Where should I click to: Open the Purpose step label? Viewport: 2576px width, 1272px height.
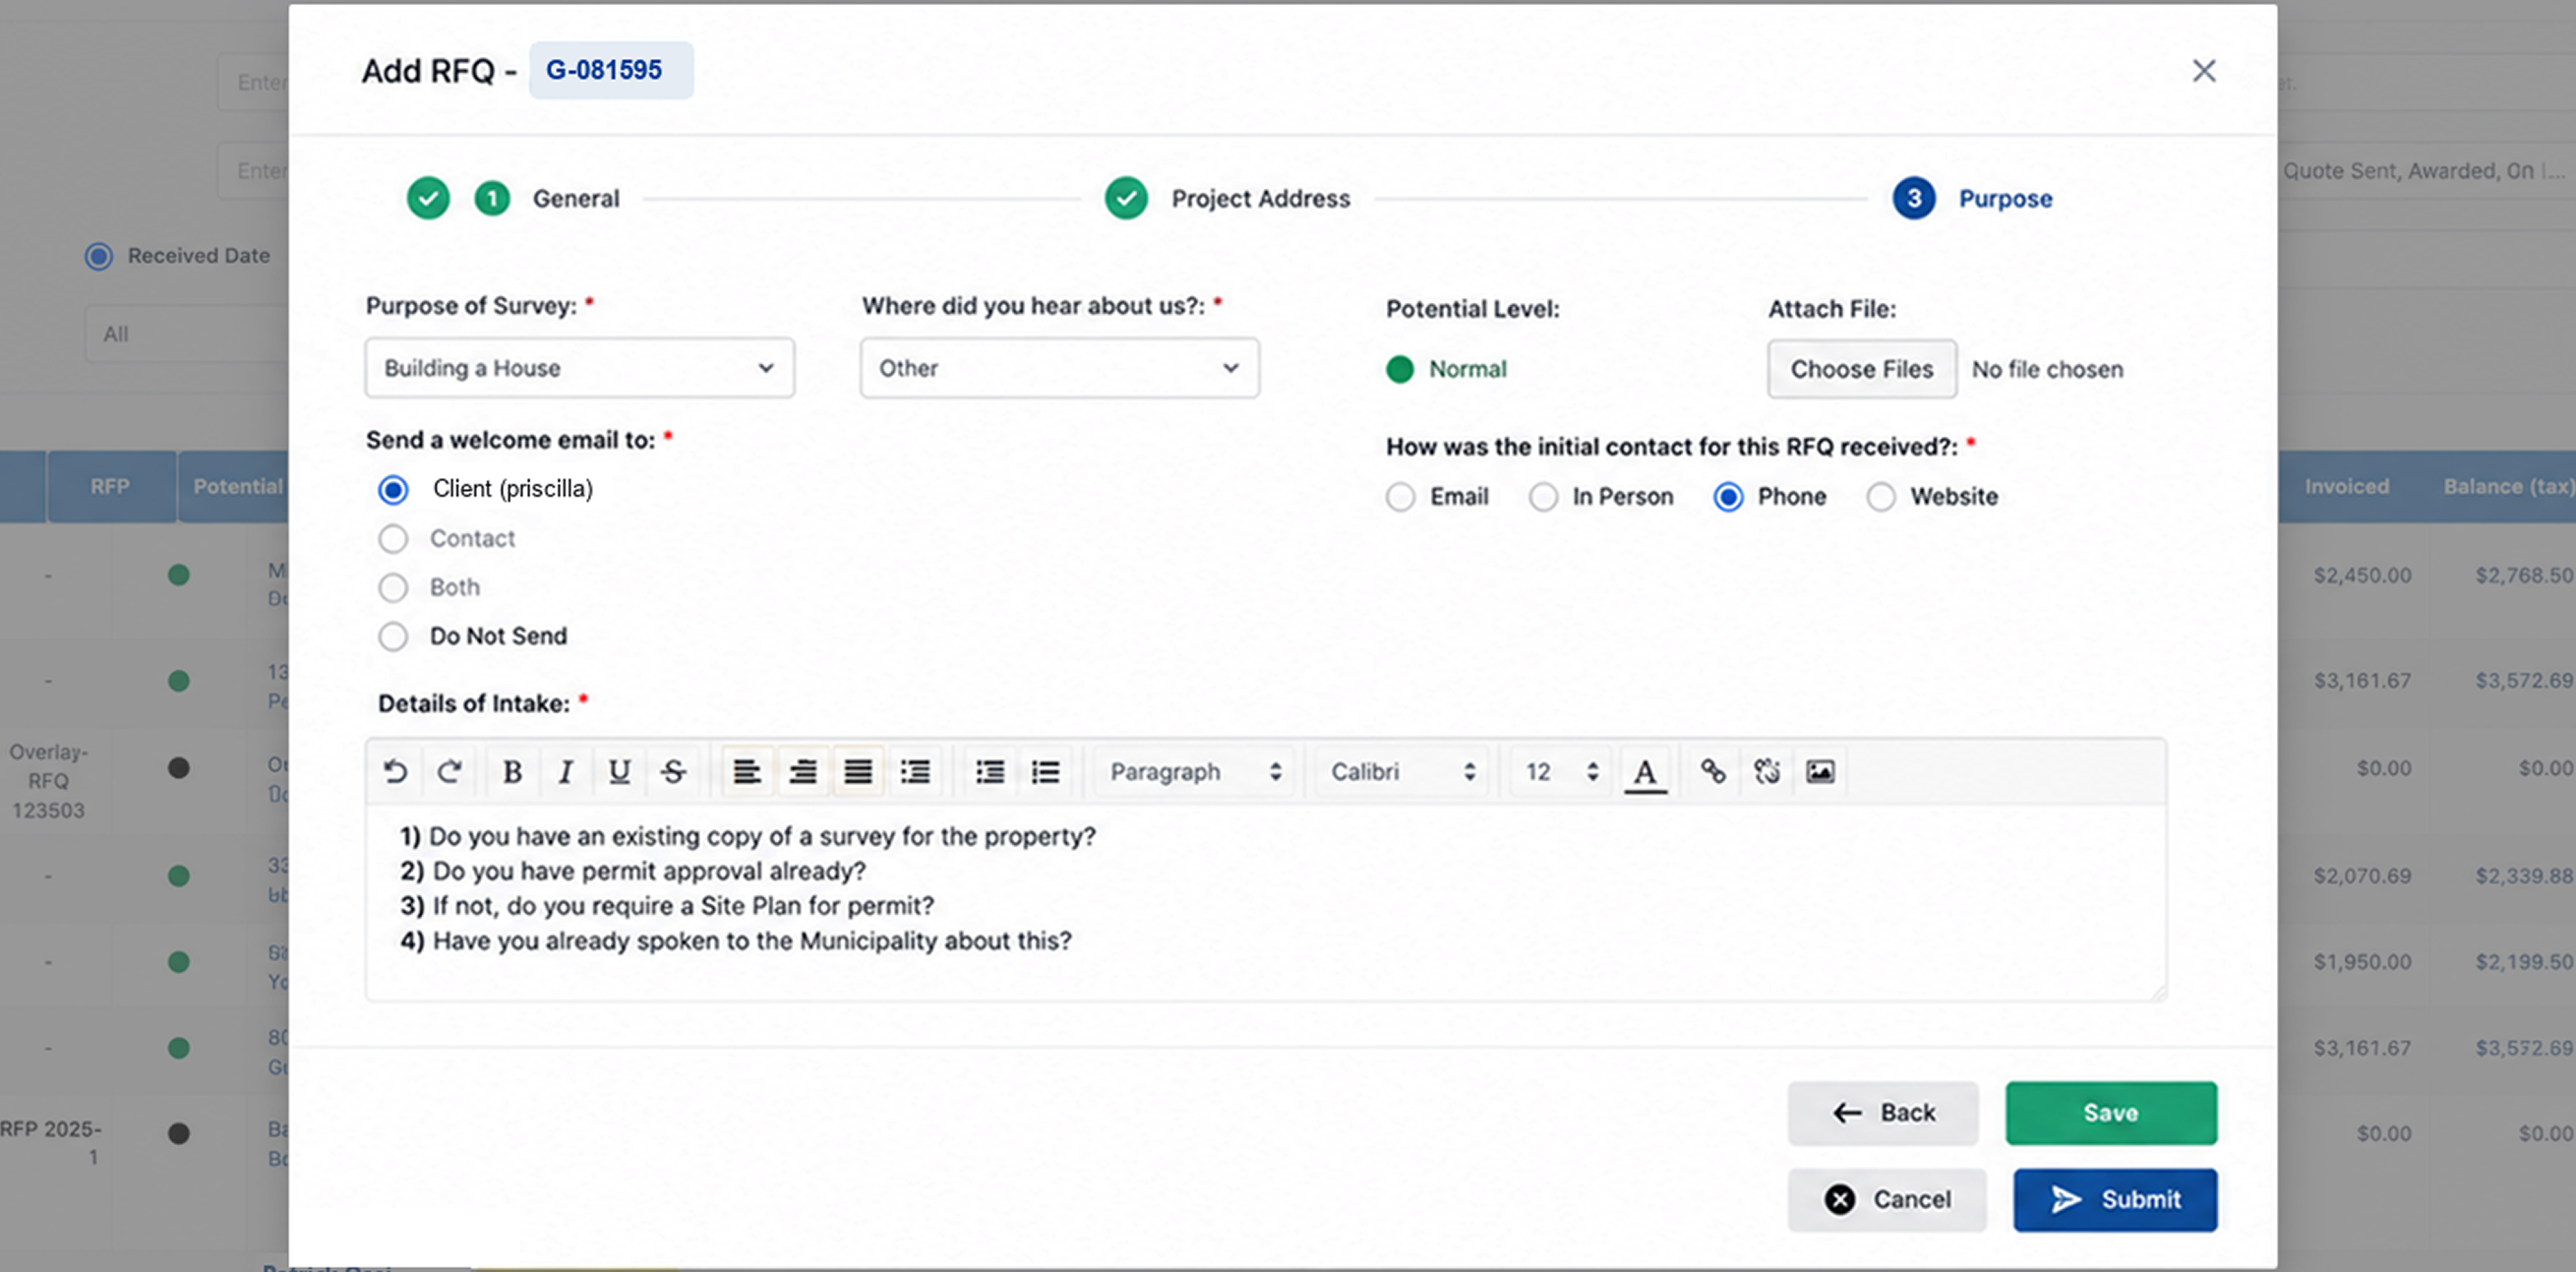[x=2005, y=198]
